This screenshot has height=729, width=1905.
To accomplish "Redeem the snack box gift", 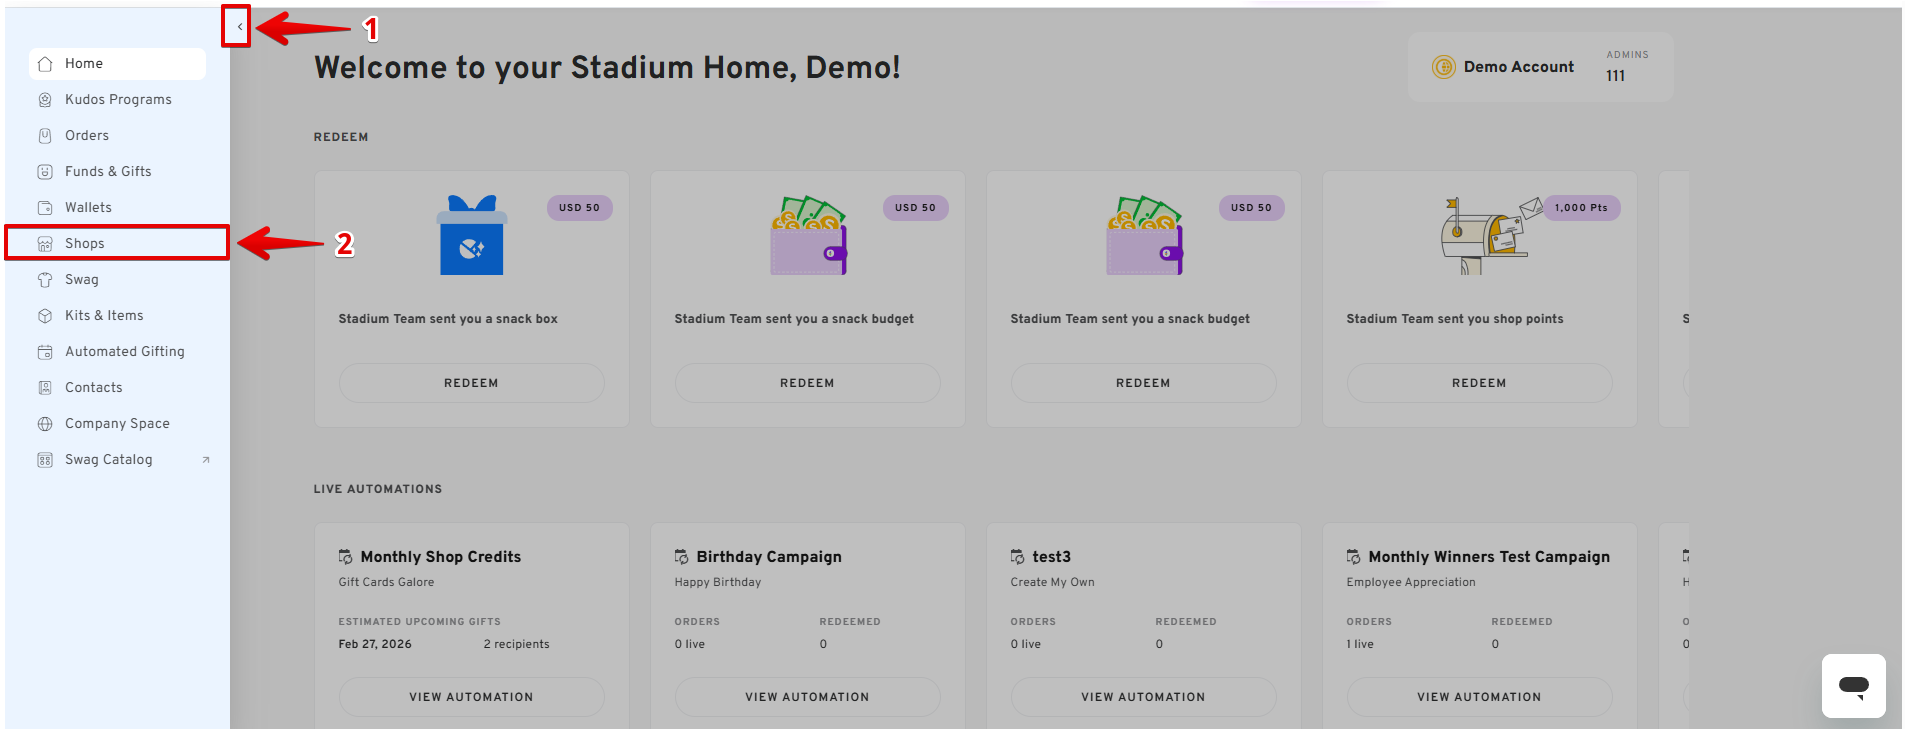I will click(x=471, y=383).
